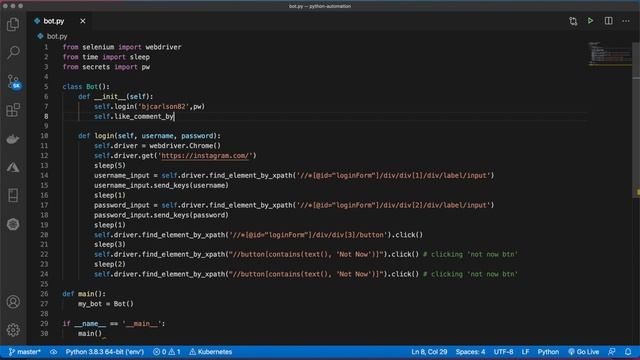The image size is (640, 360).
Task: Select Python language mode
Action: coord(548,352)
